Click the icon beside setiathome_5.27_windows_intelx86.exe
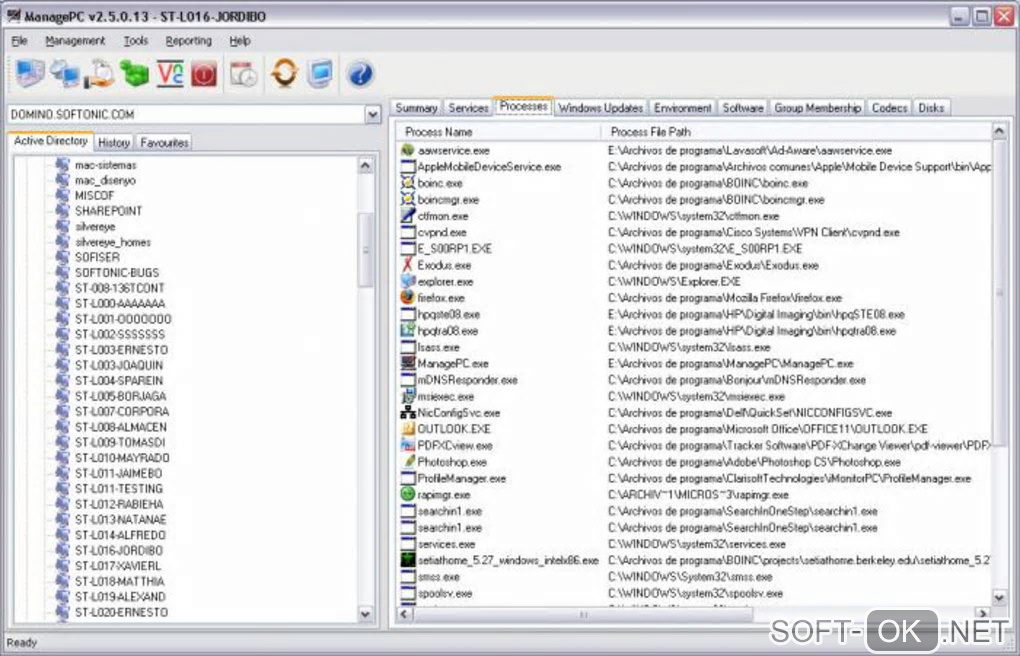1020x656 pixels. coord(407,560)
